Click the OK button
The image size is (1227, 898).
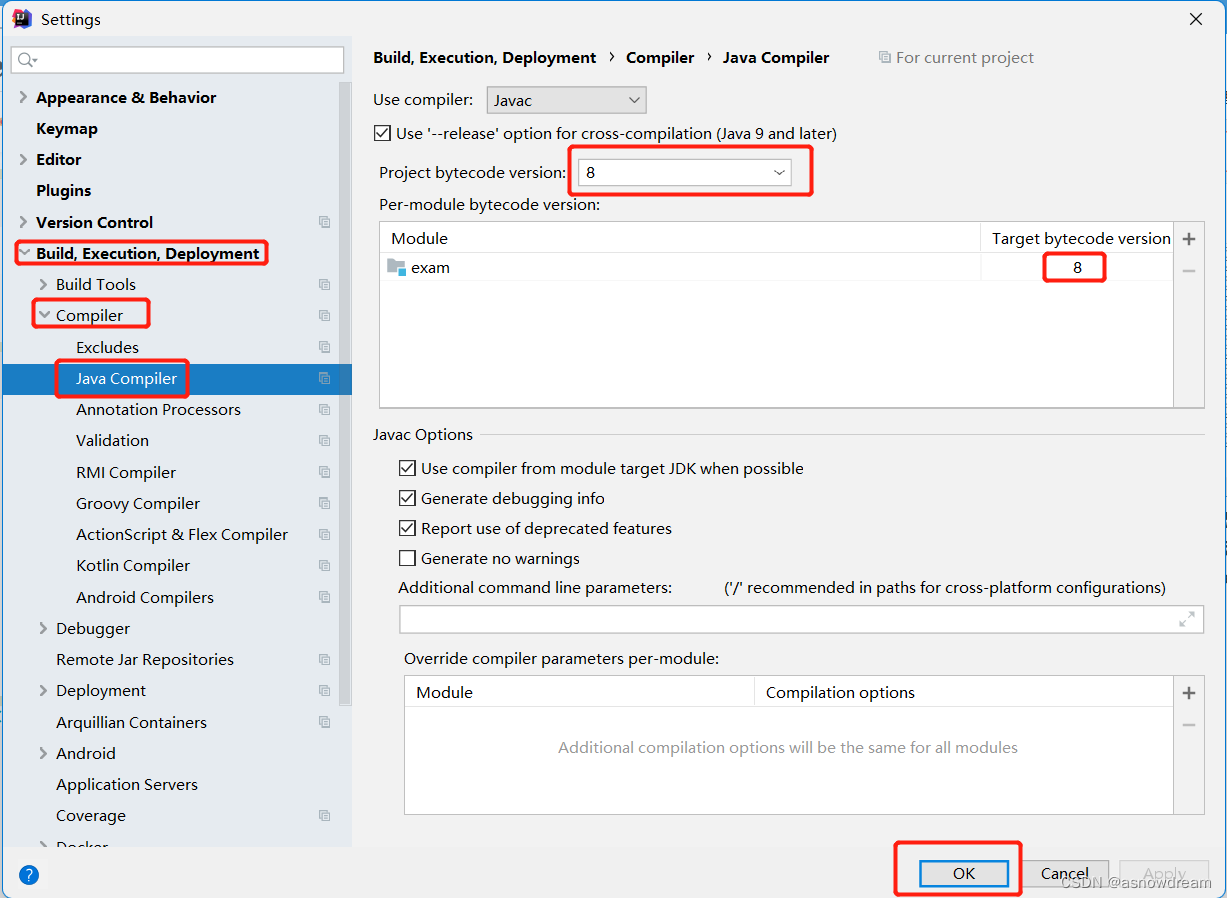(x=963, y=873)
